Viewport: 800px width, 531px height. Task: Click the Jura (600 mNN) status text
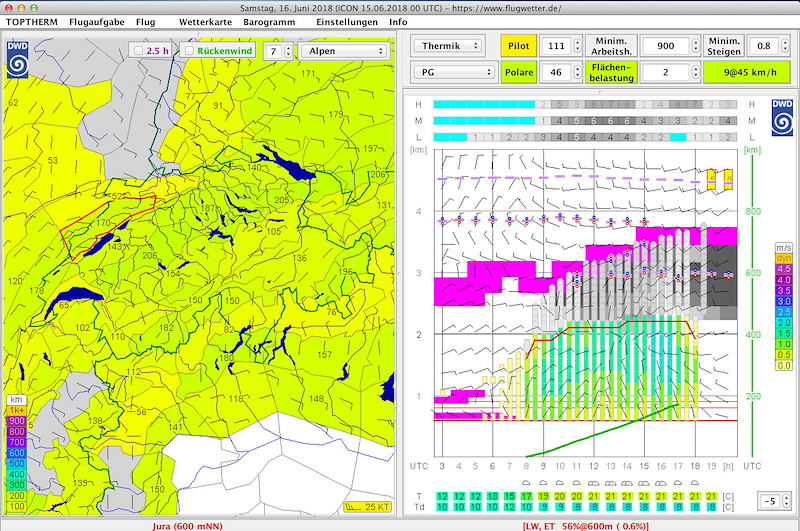(187, 526)
